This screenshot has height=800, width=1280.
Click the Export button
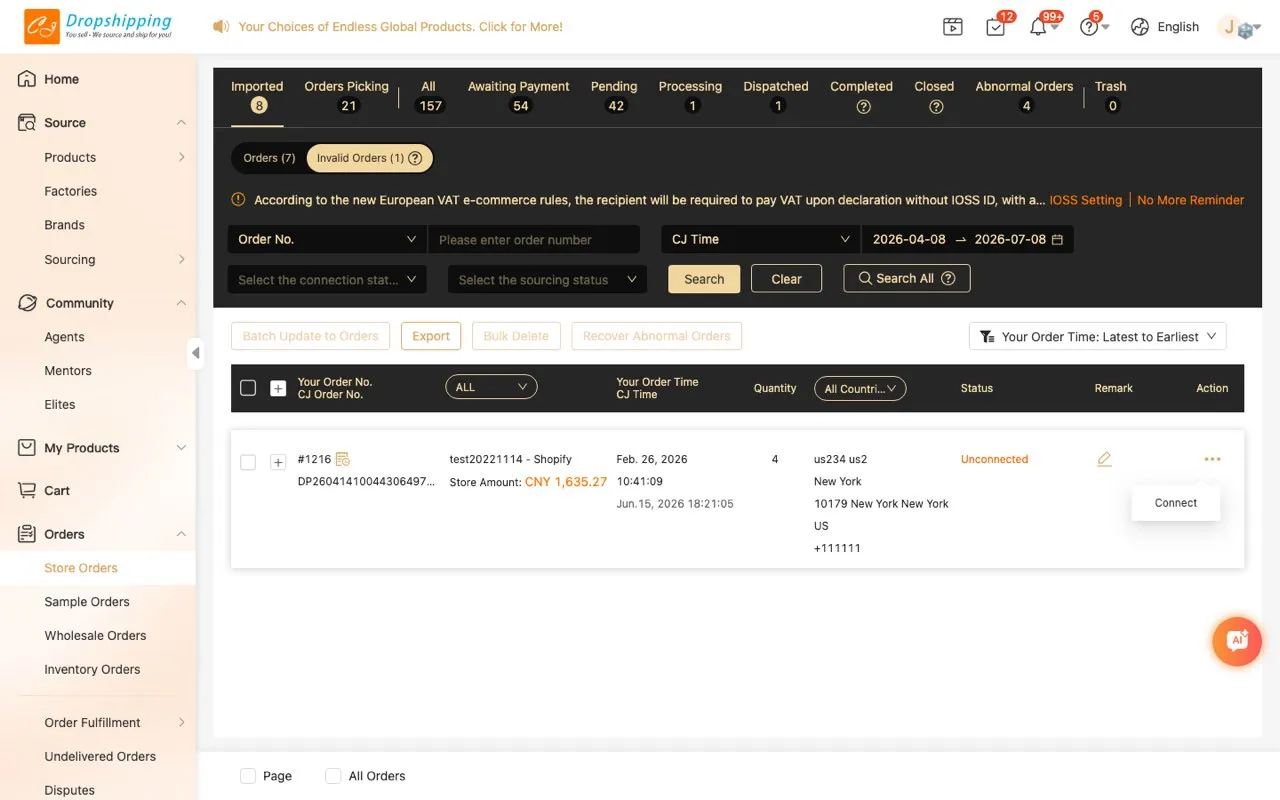[431, 336]
